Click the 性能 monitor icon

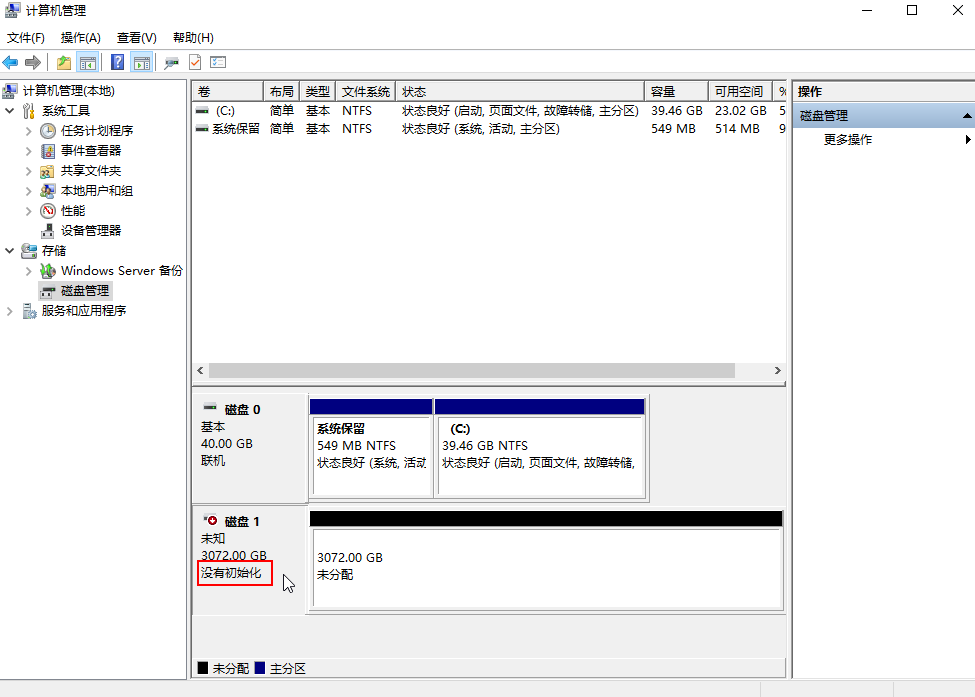48,211
